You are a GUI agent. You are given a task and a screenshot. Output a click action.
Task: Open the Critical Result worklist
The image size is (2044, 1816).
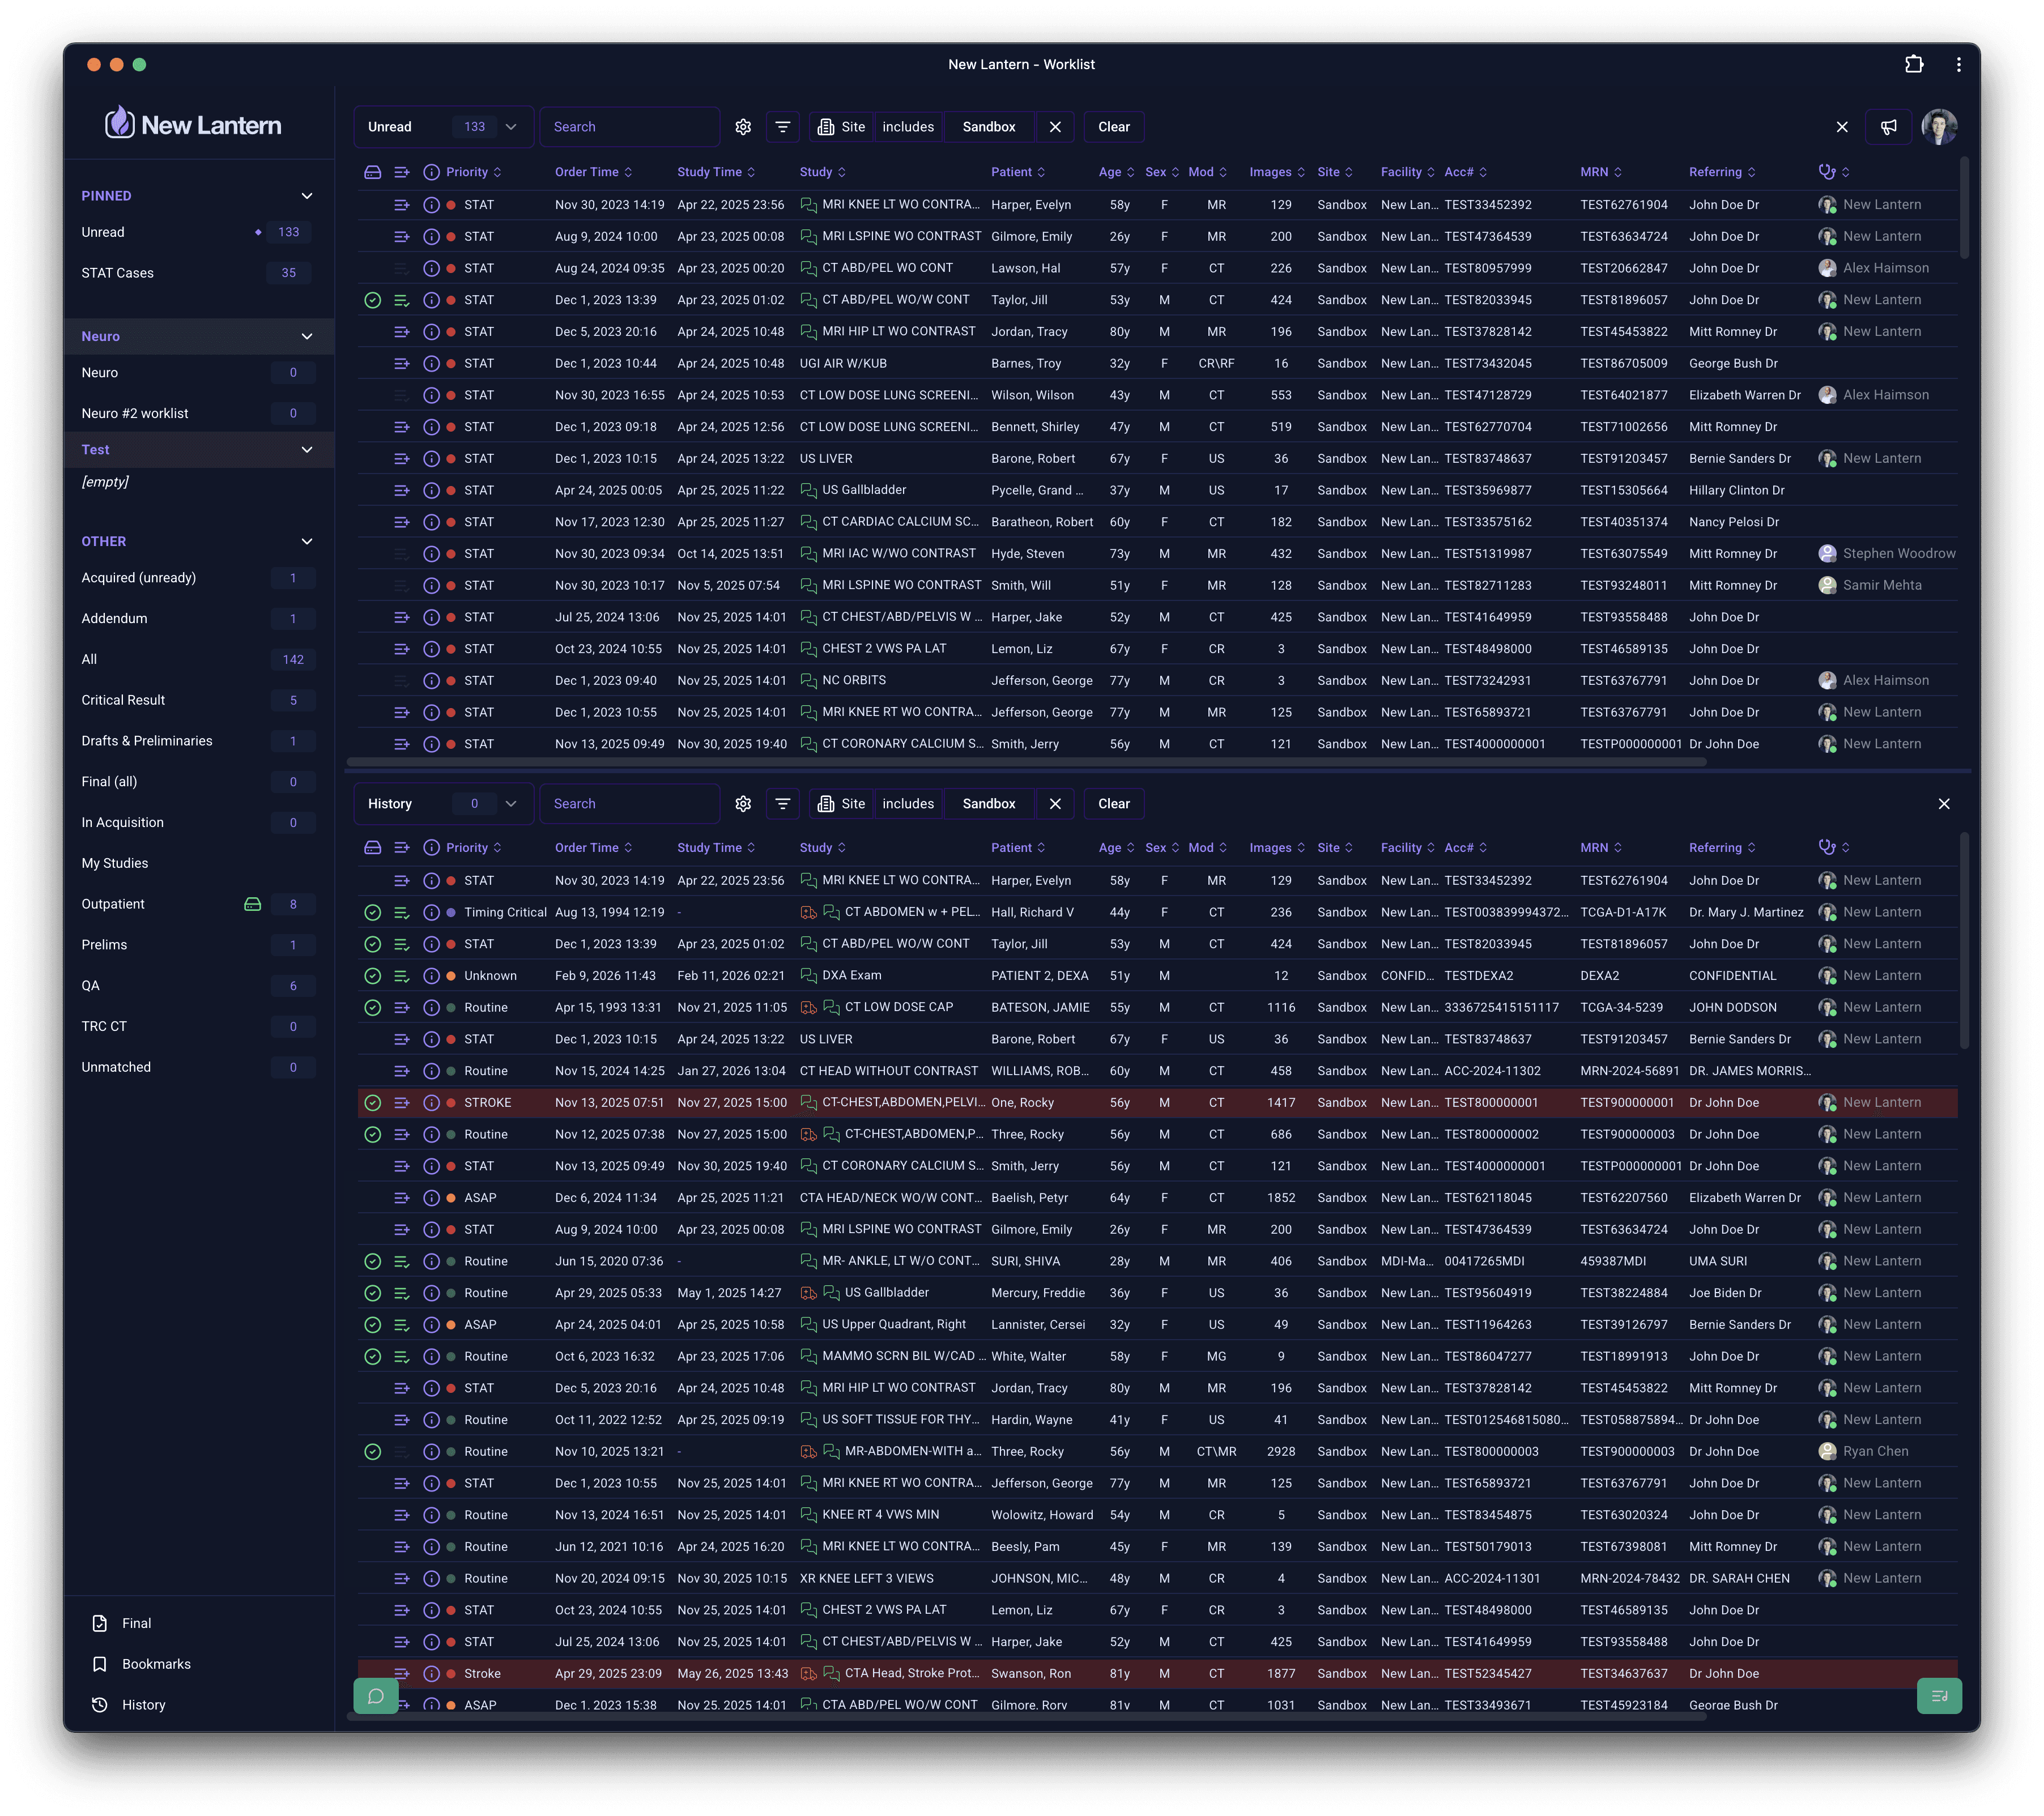[123, 700]
